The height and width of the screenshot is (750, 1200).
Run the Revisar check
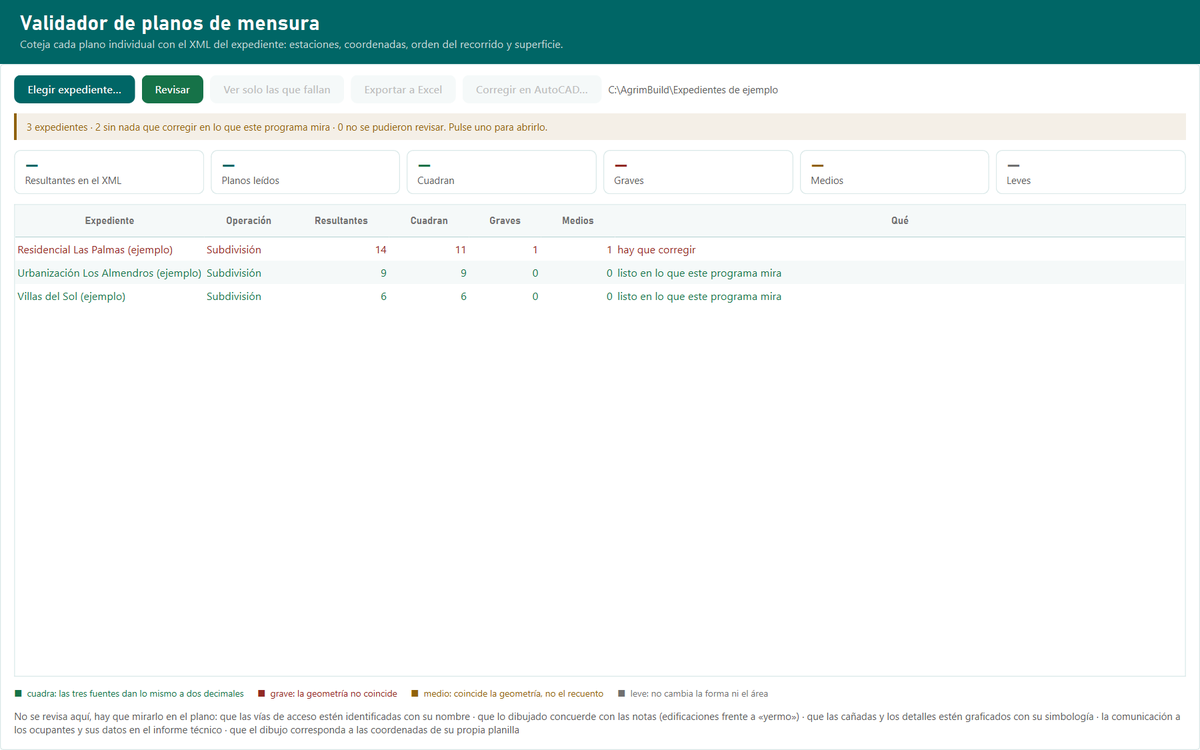point(172,89)
